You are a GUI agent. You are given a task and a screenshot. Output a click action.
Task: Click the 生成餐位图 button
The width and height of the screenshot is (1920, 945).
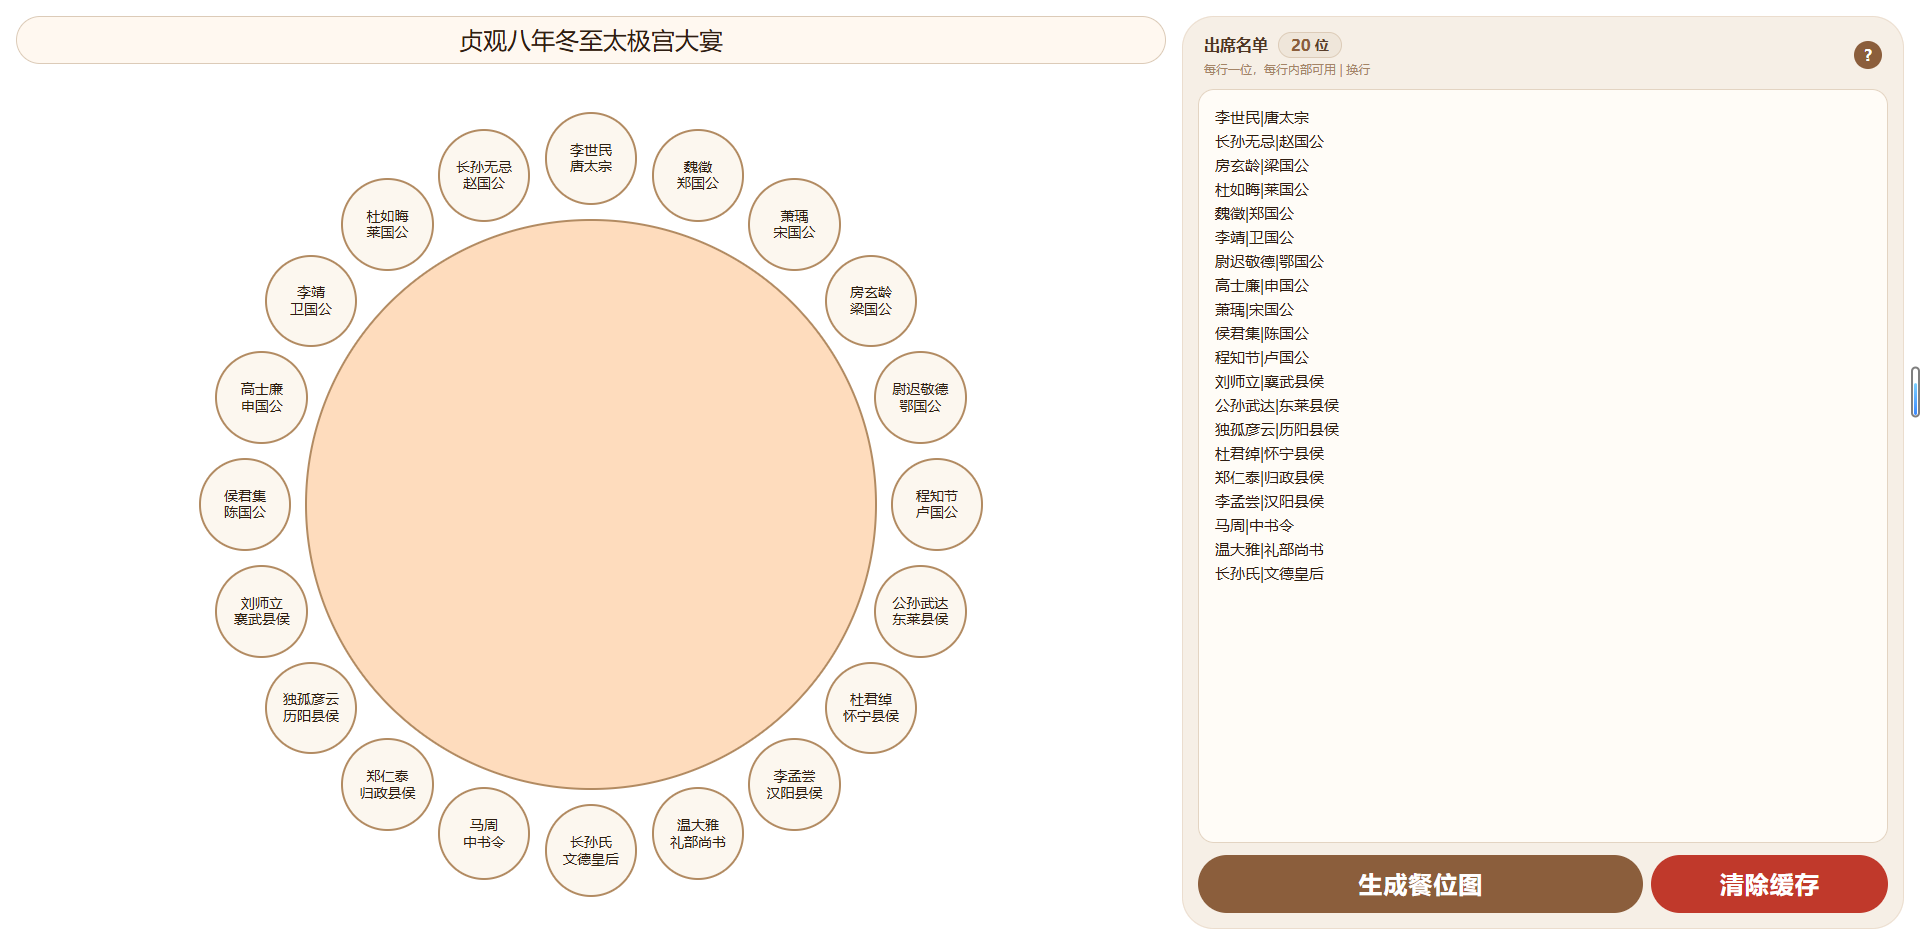coord(1420,884)
